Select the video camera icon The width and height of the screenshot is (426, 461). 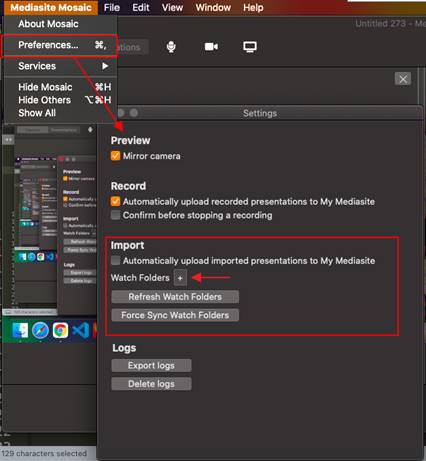211,47
